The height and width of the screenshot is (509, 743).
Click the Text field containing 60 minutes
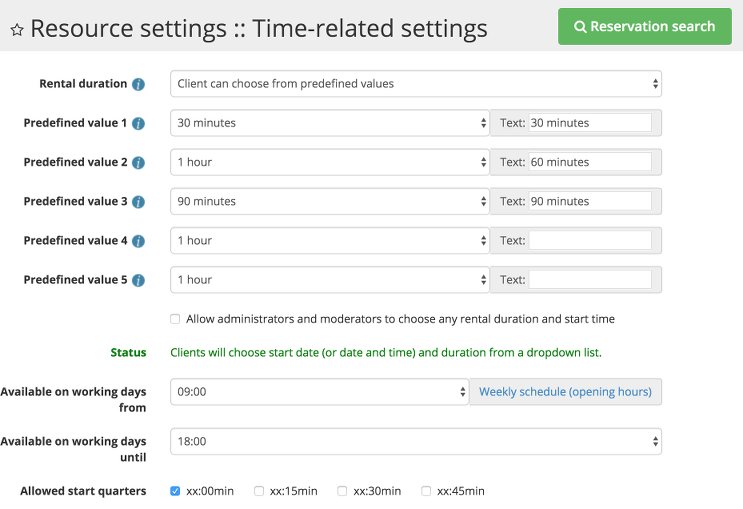pyautogui.click(x=589, y=162)
